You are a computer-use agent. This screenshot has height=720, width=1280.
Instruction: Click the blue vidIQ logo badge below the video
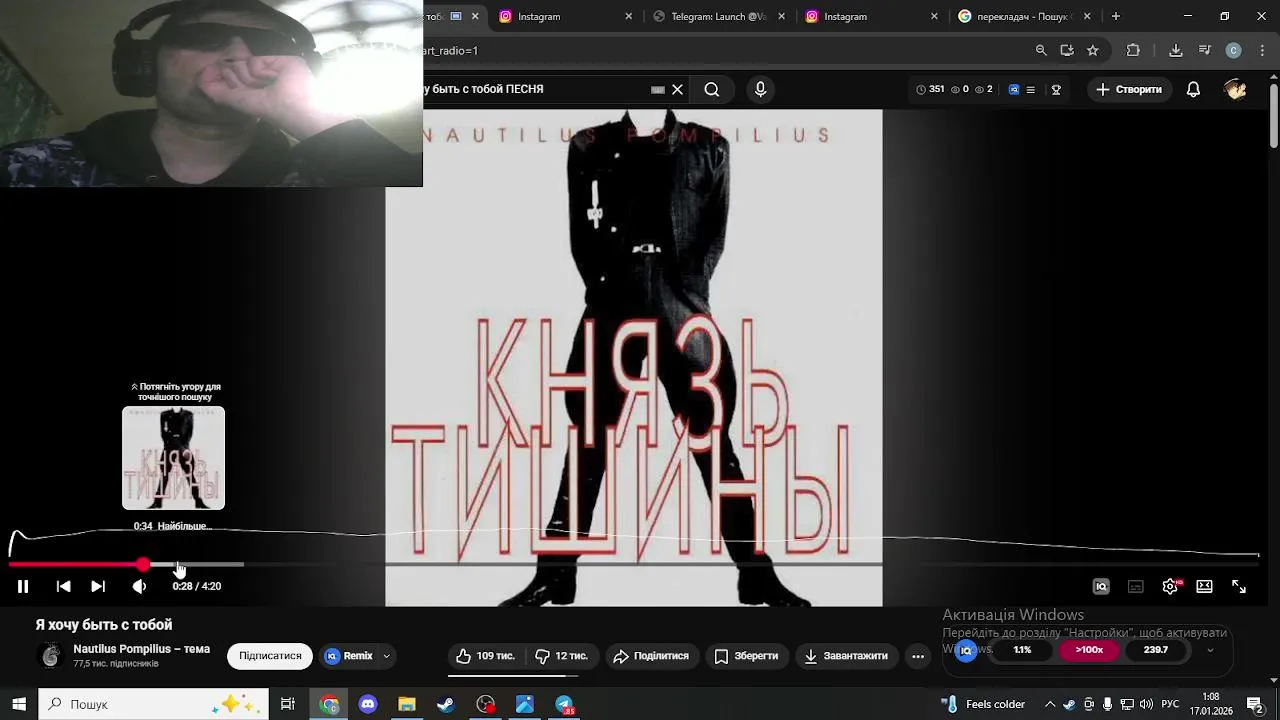[x=965, y=651]
